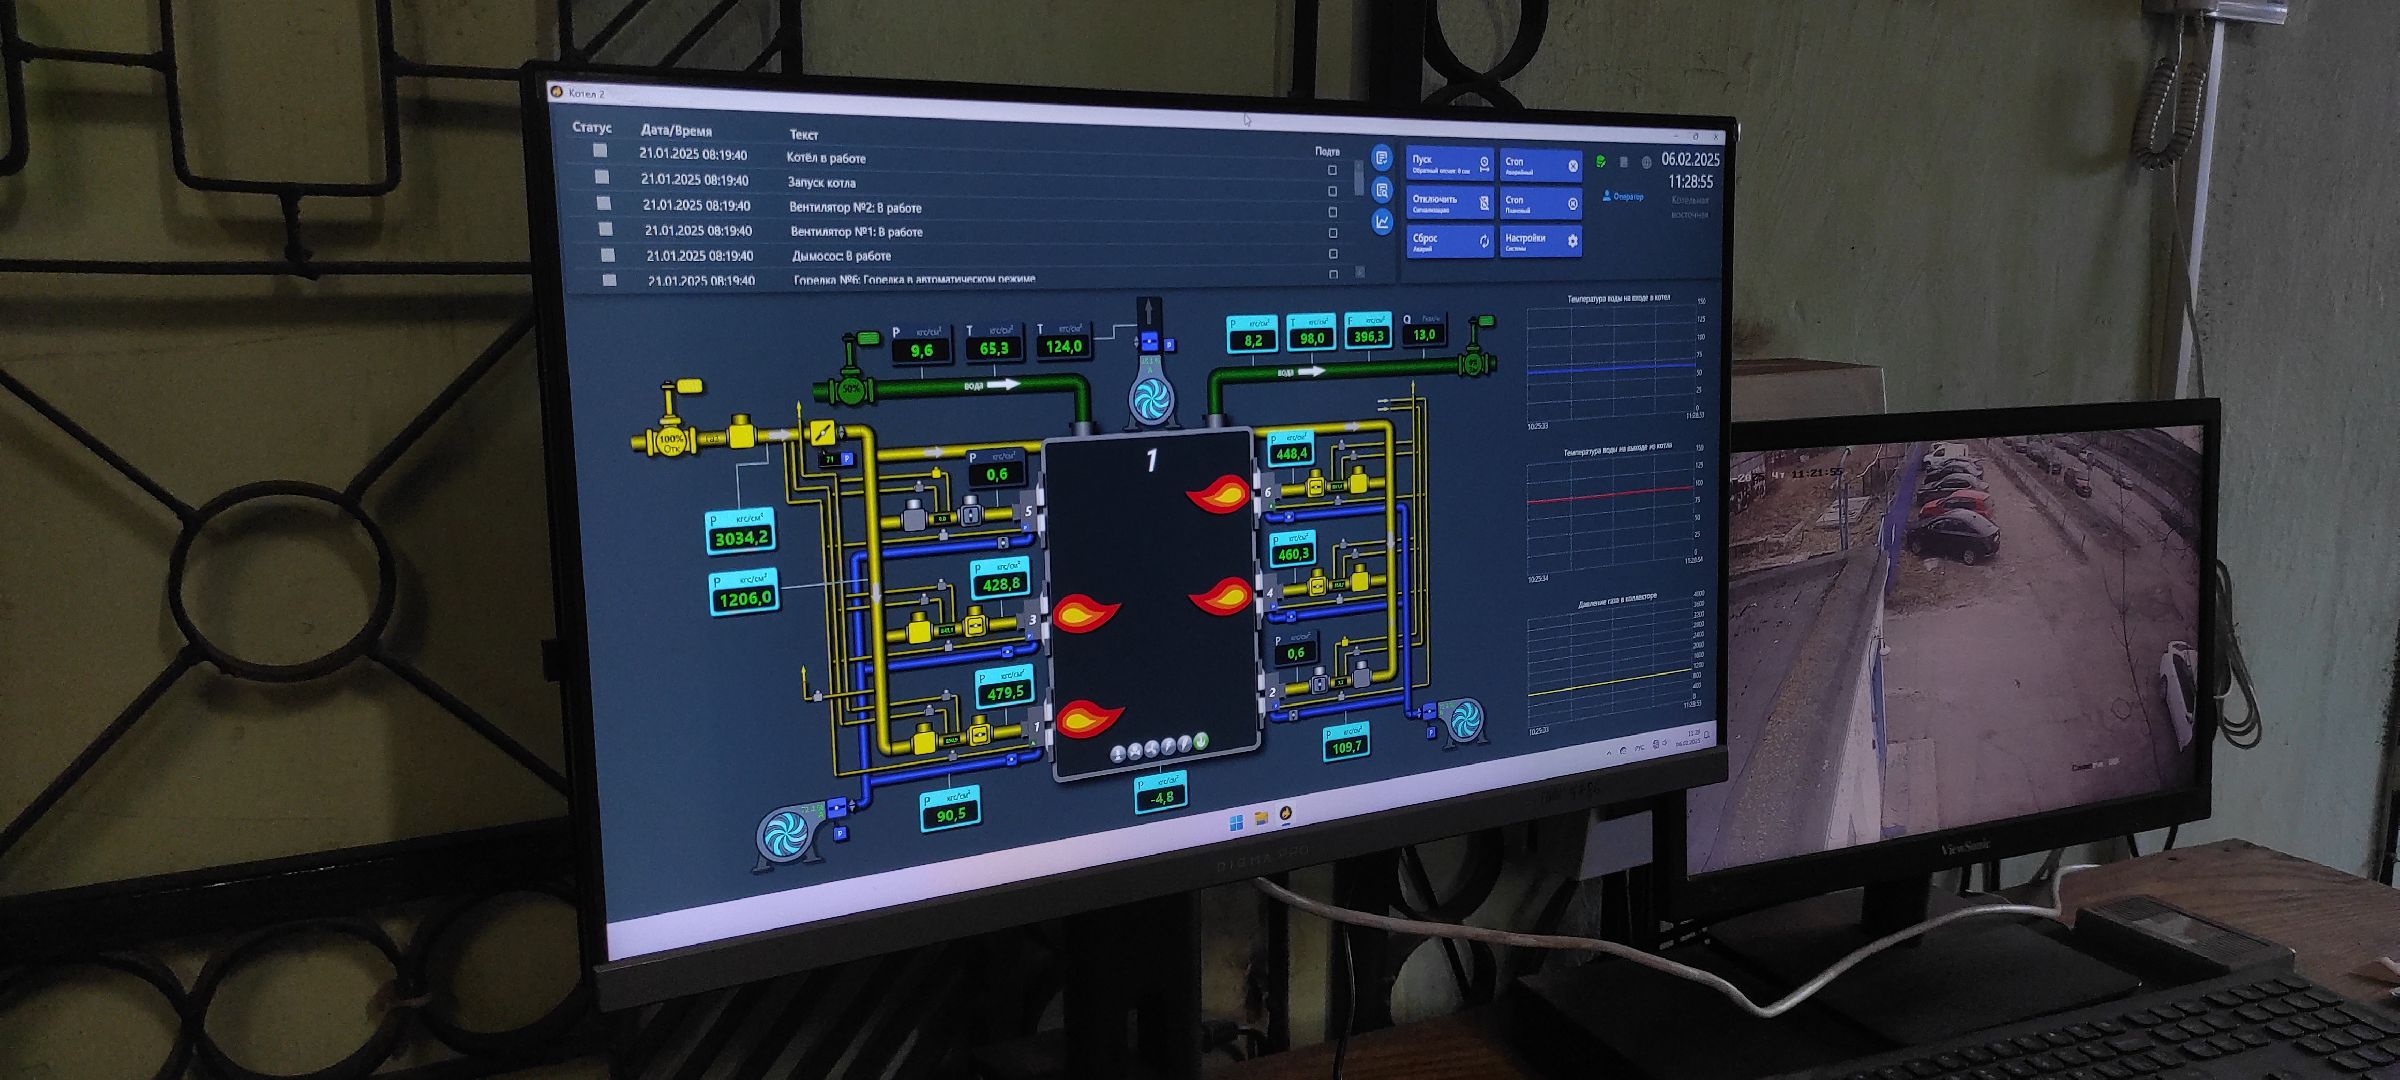Click the smoke exhauster fan above boiler
Screen dimensions: 2400x1080
1150,397
